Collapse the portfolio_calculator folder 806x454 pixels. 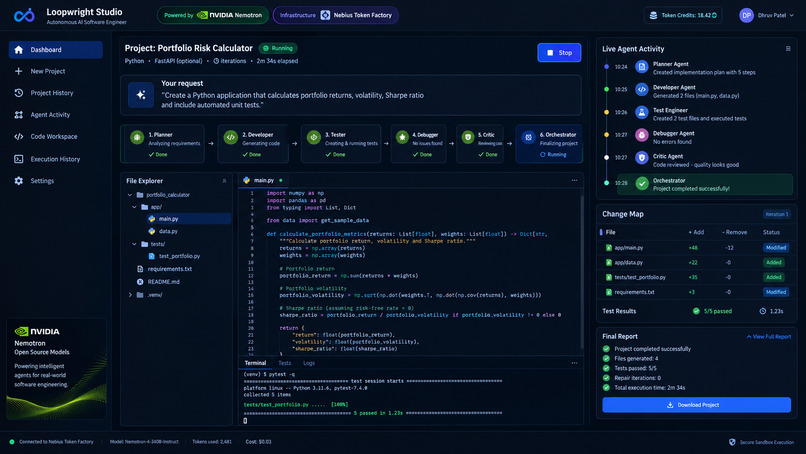tap(130, 195)
